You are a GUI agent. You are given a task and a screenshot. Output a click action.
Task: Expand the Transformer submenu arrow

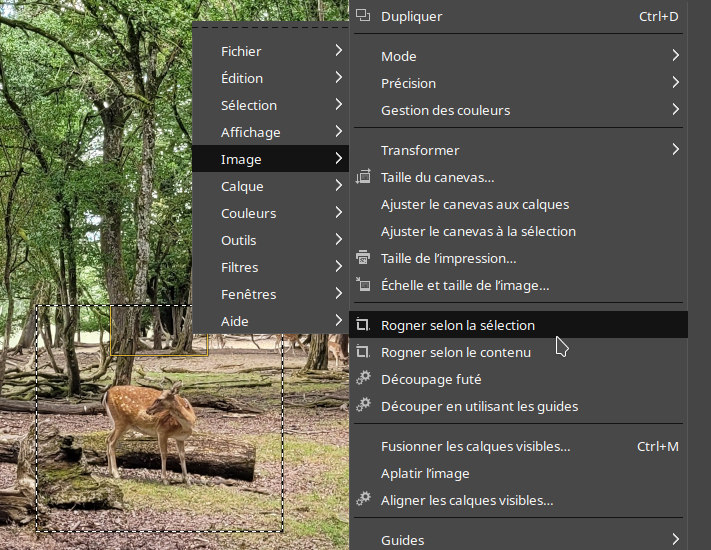676,150
